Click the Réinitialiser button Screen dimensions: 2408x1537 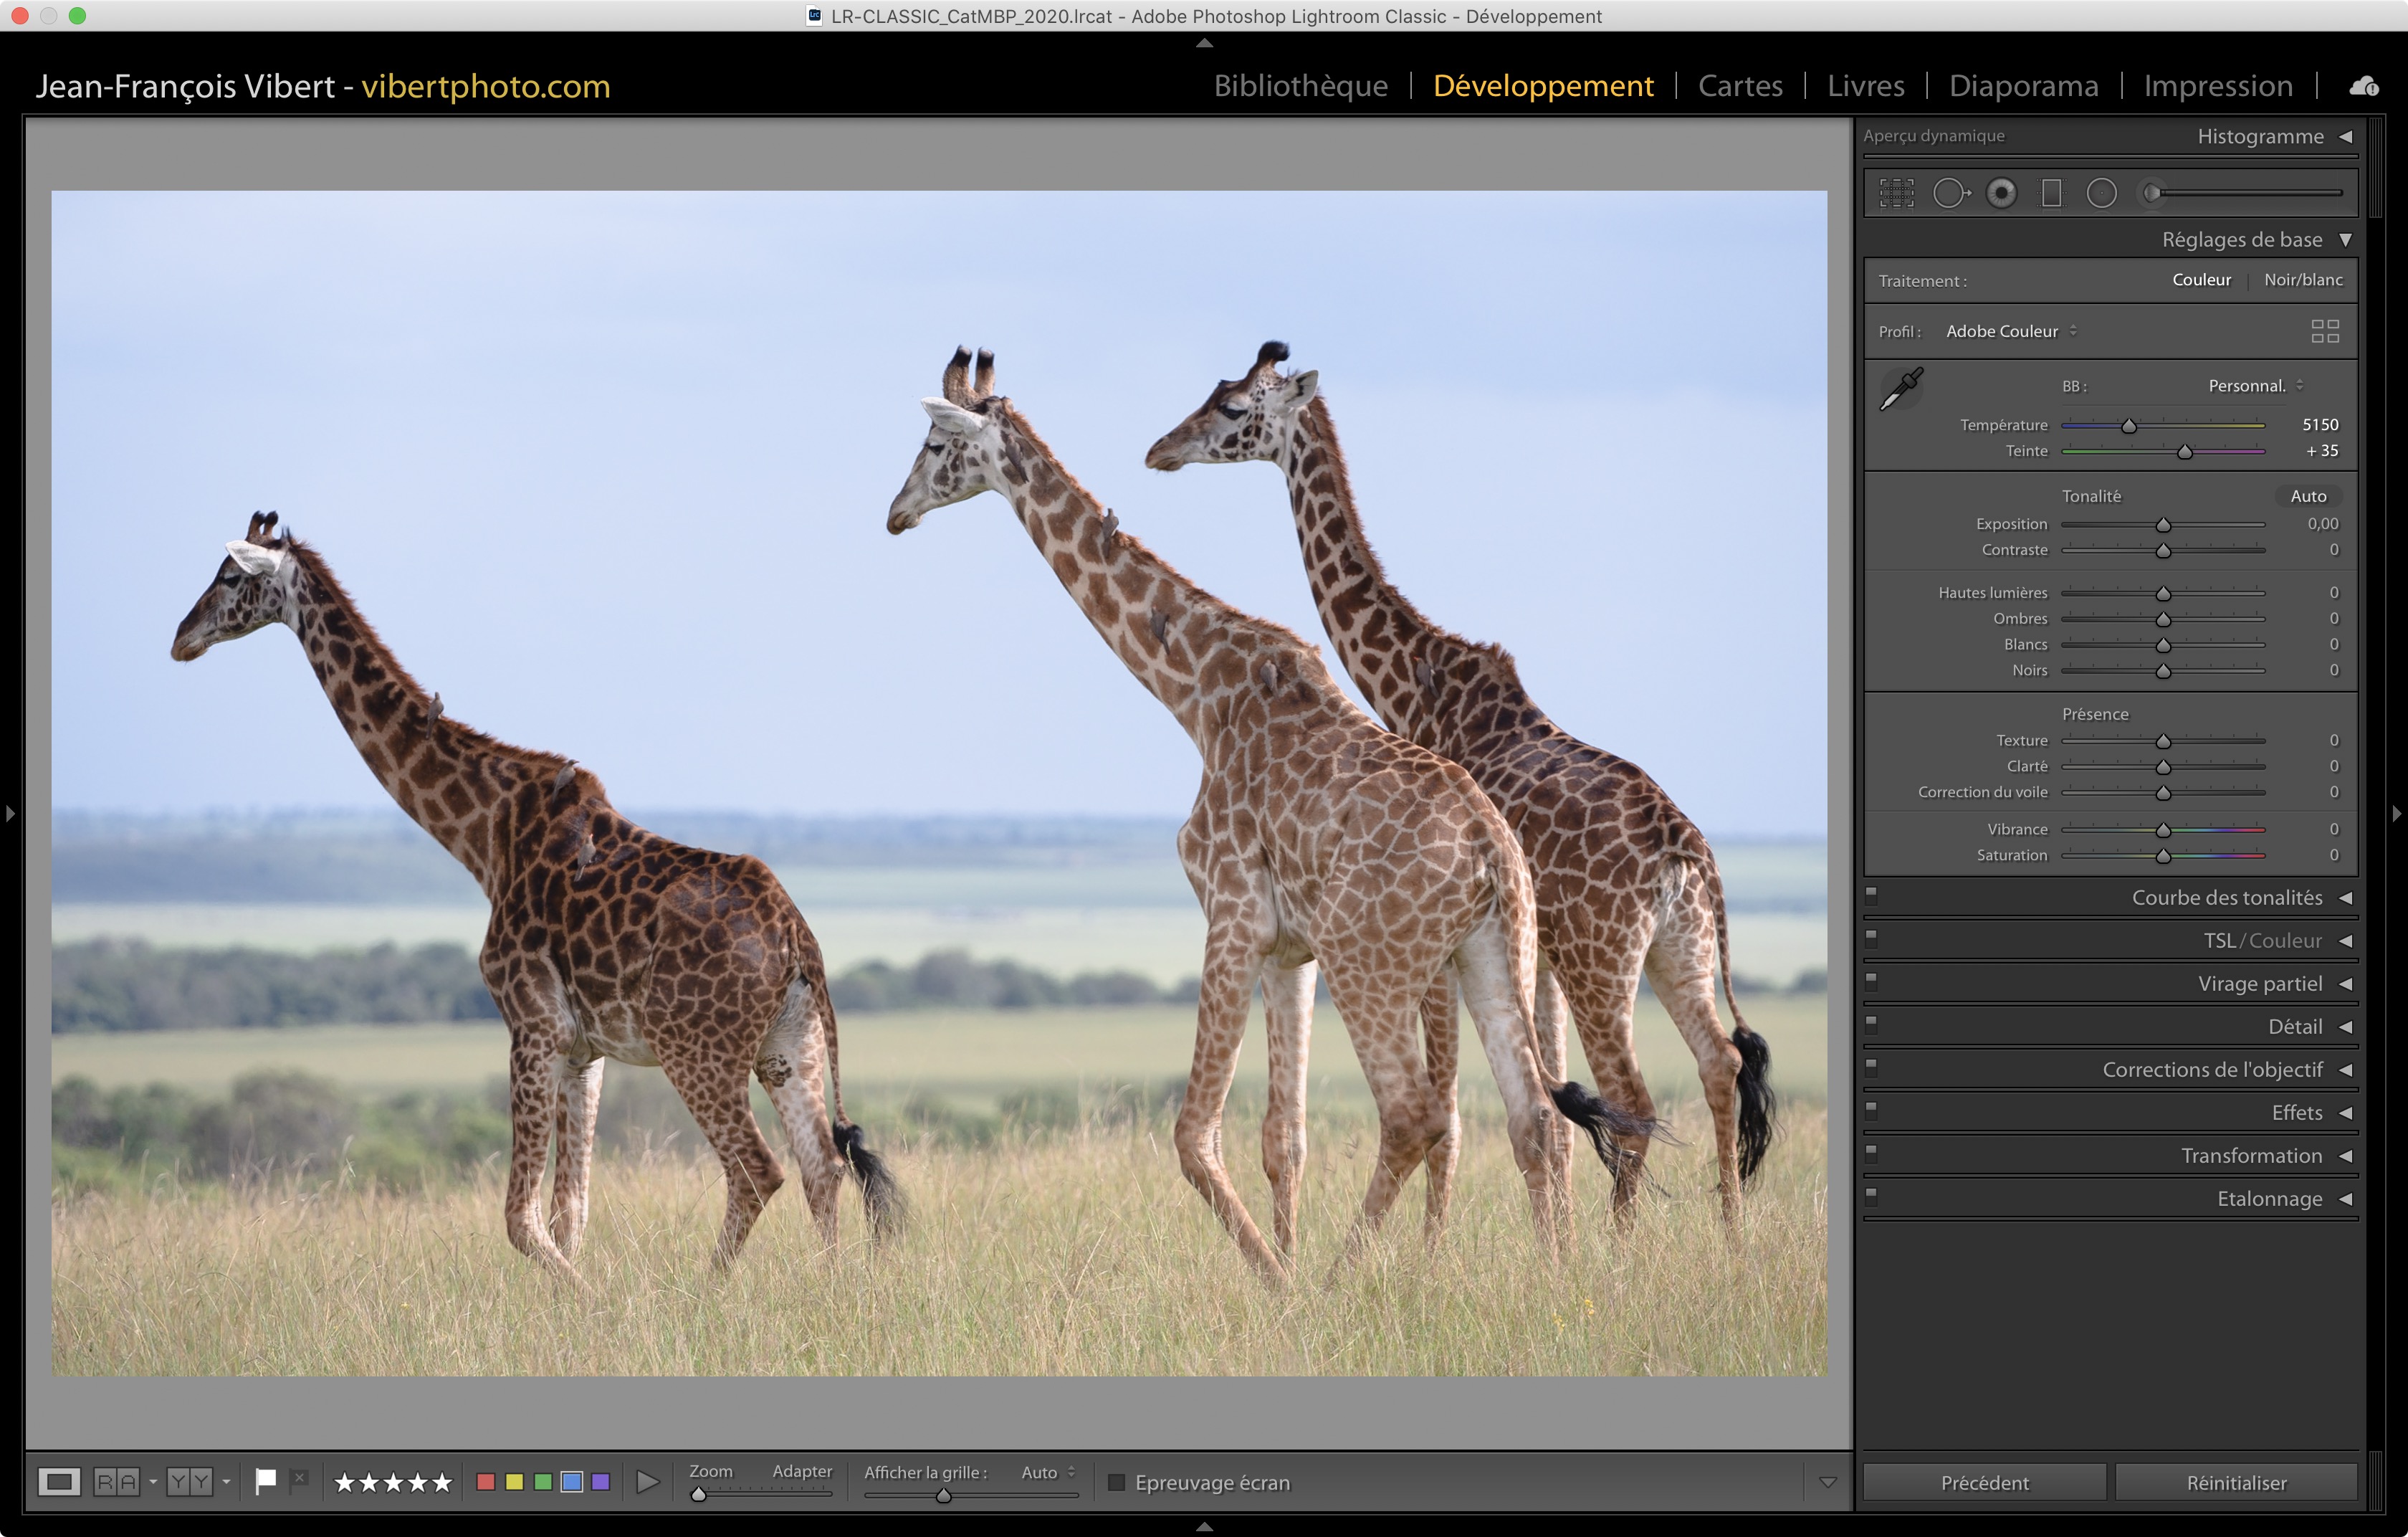[x=2236, y=1482]
